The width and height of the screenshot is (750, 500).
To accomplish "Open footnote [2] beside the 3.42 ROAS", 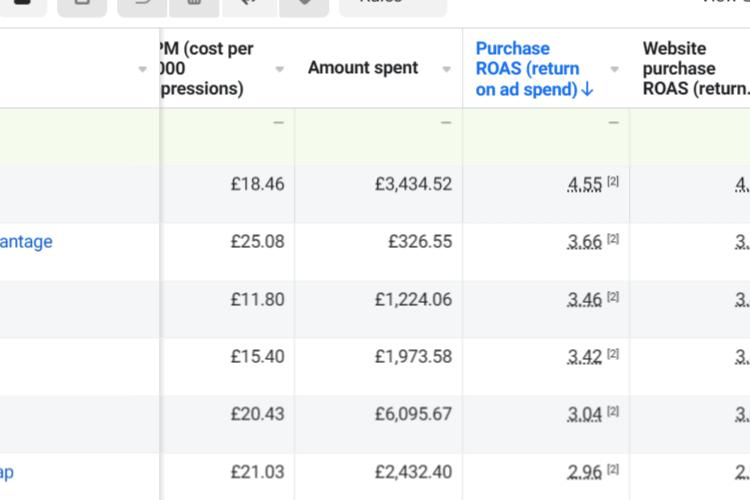I will 613,354.
